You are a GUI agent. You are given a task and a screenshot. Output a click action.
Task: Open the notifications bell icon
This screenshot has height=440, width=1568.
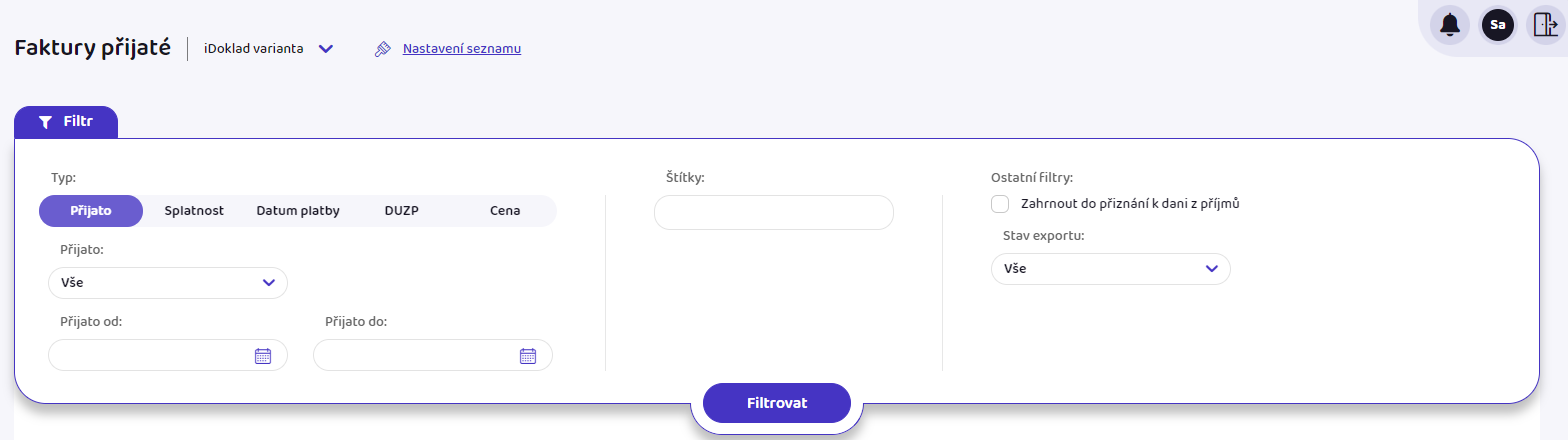(1450, 25)
